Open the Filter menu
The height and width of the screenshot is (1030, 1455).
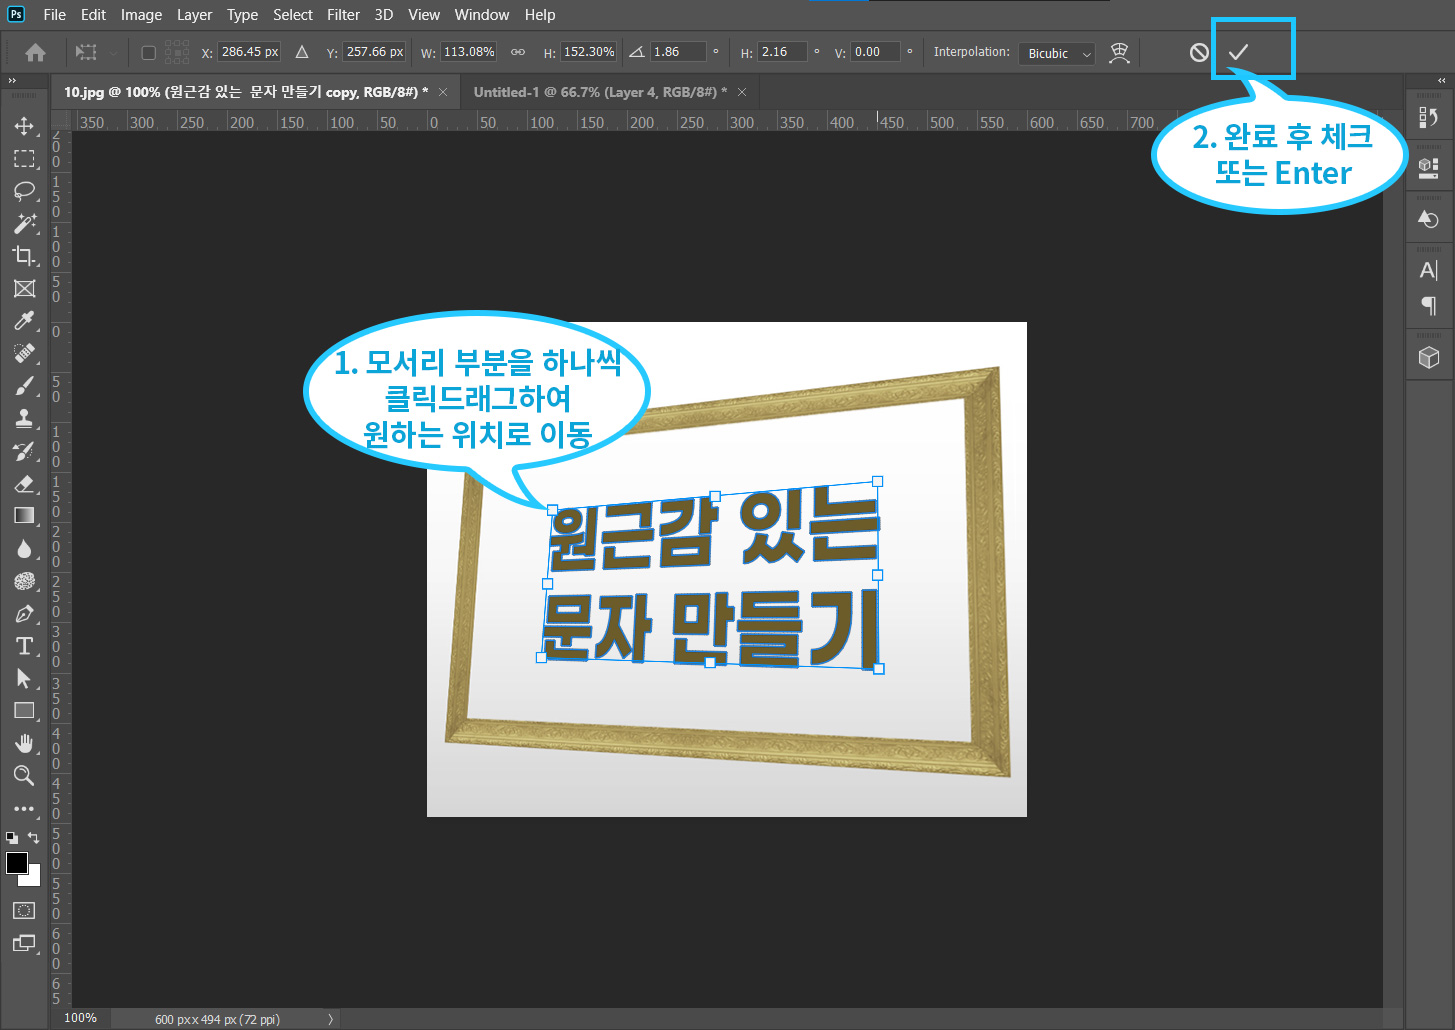click(343, 15)
